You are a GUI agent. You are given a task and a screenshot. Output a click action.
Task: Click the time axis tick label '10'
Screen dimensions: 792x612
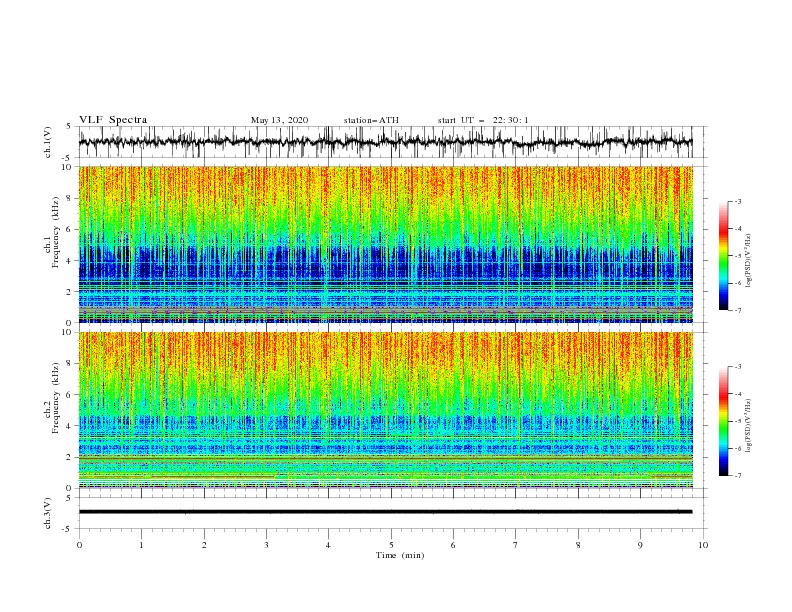click(703, 545)
